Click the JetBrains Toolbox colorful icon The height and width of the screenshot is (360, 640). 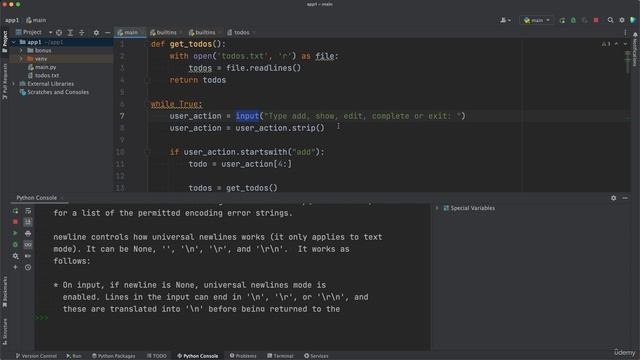tap(633, 20)
